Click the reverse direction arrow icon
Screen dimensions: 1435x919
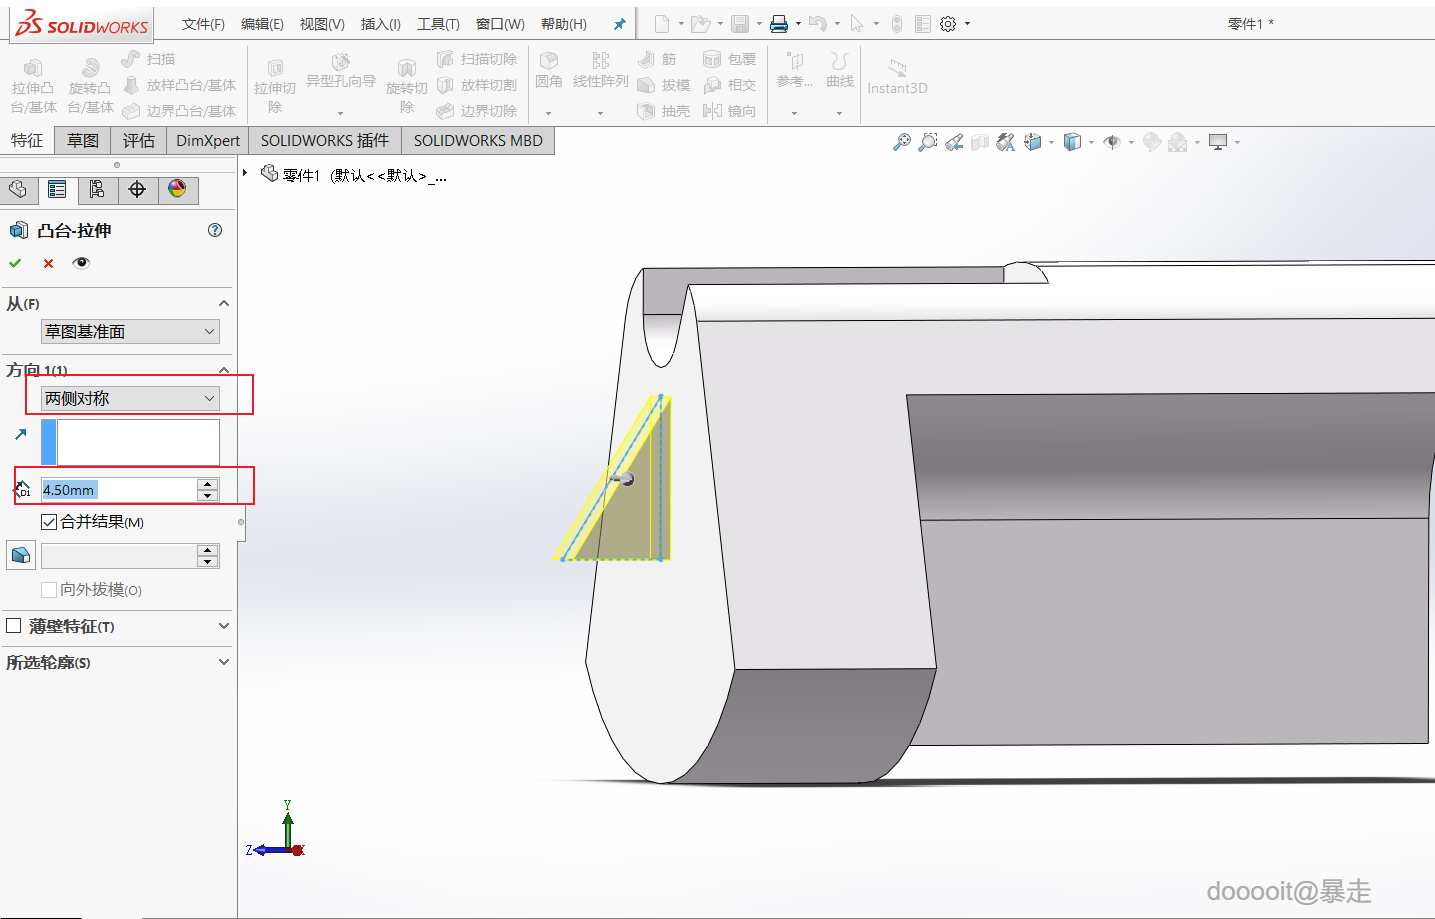[x=20, y=434]
